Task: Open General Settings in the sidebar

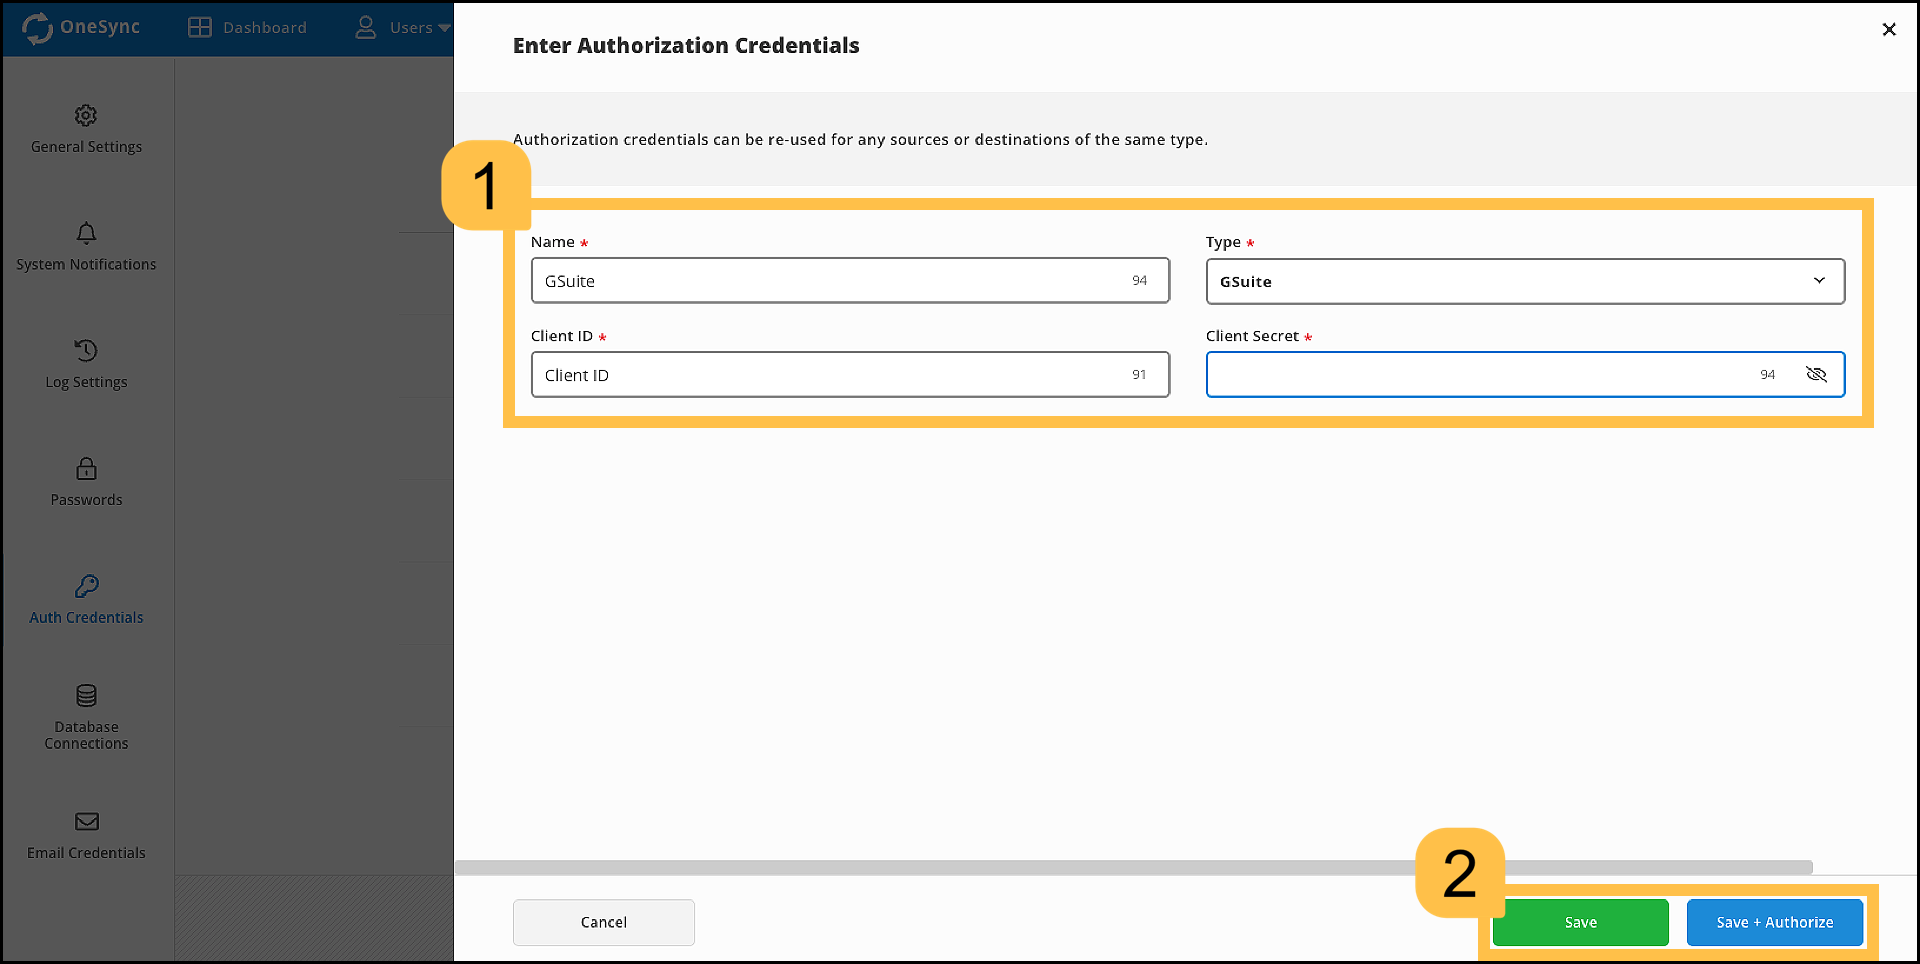Action: [x=86, y=129]
